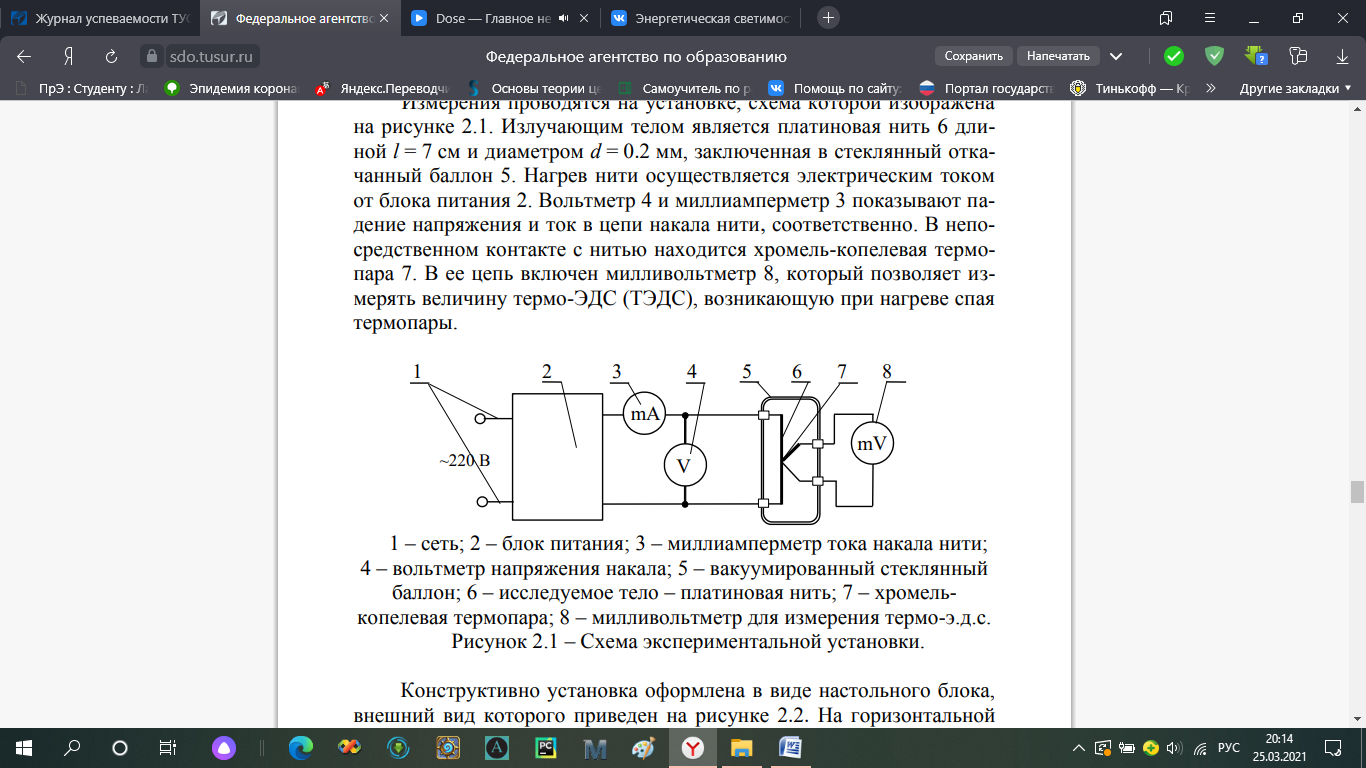Open the green download-arrow extension icon
1366x768 pixels.
point(1256,56)
